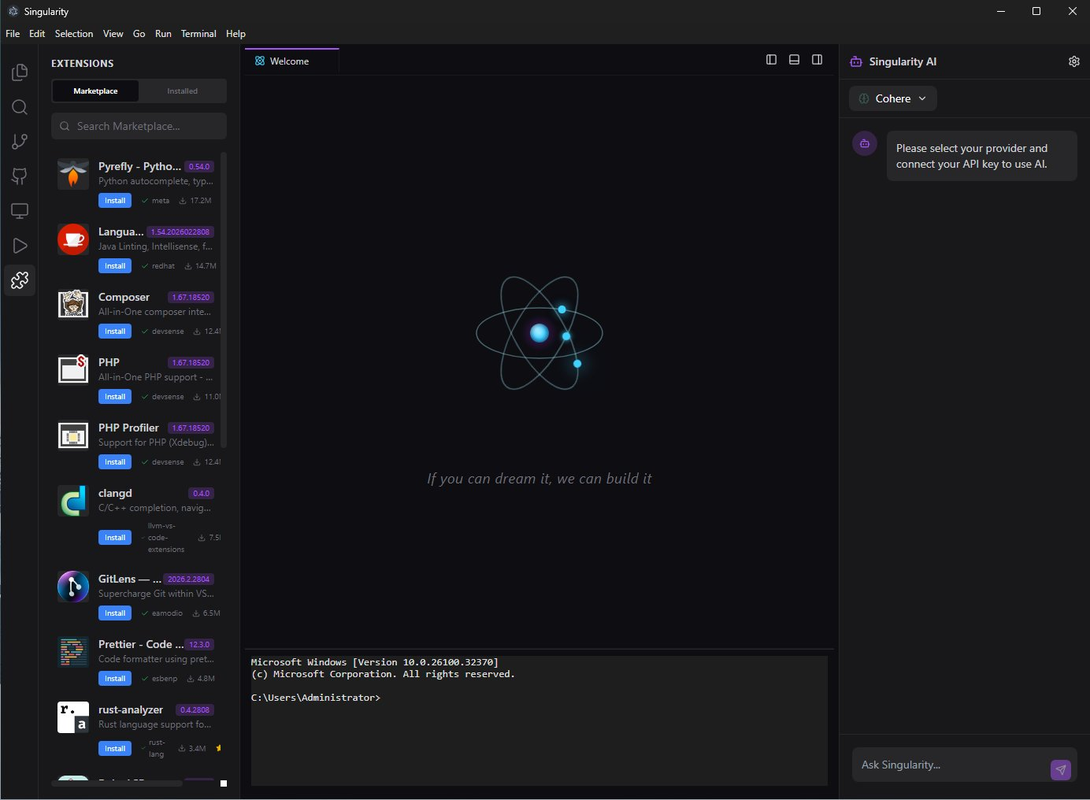Click the Singularity AI robot icon
Image resolution: width=1090 pixels, height=800 pixels.
point(855,61)
